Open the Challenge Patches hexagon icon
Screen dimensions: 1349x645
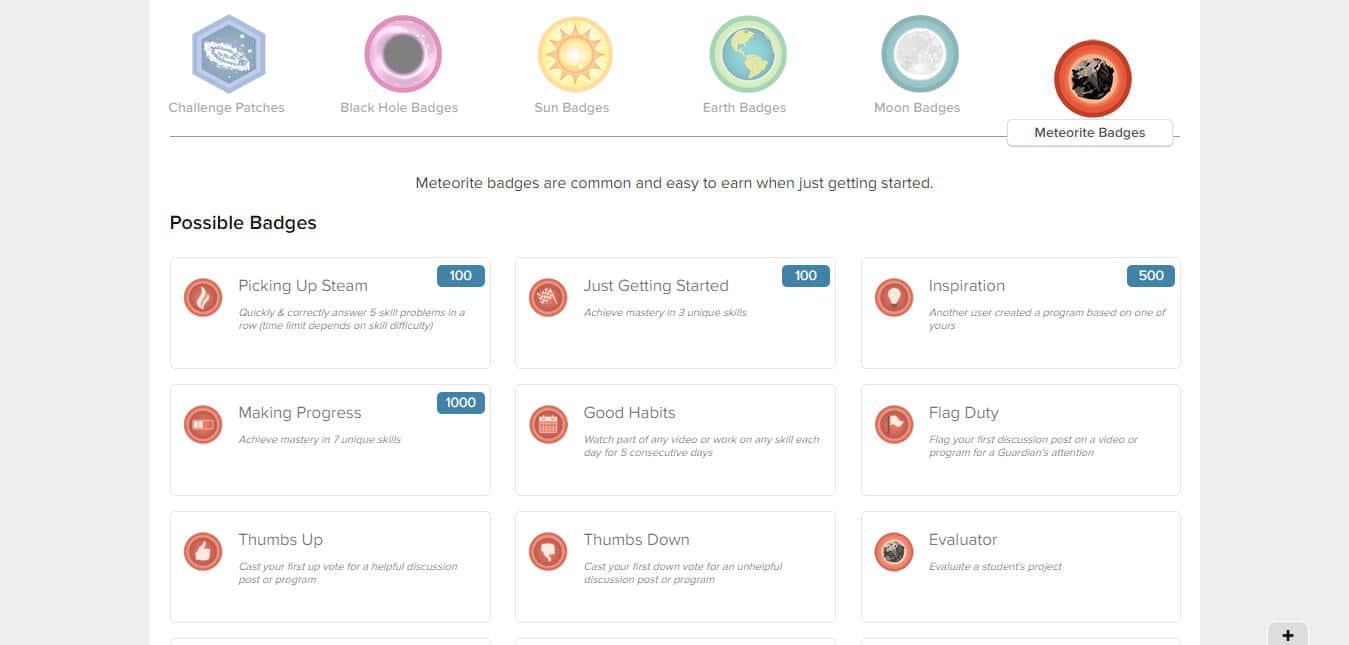(x=228, y=54)
